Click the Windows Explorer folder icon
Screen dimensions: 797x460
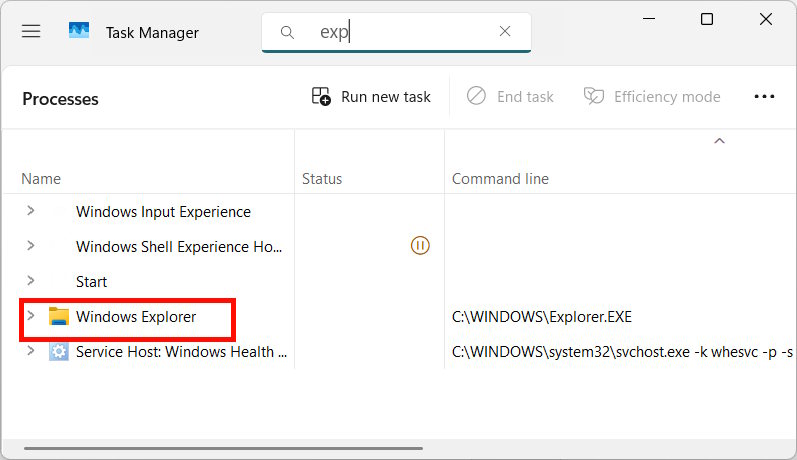point(58,316)
